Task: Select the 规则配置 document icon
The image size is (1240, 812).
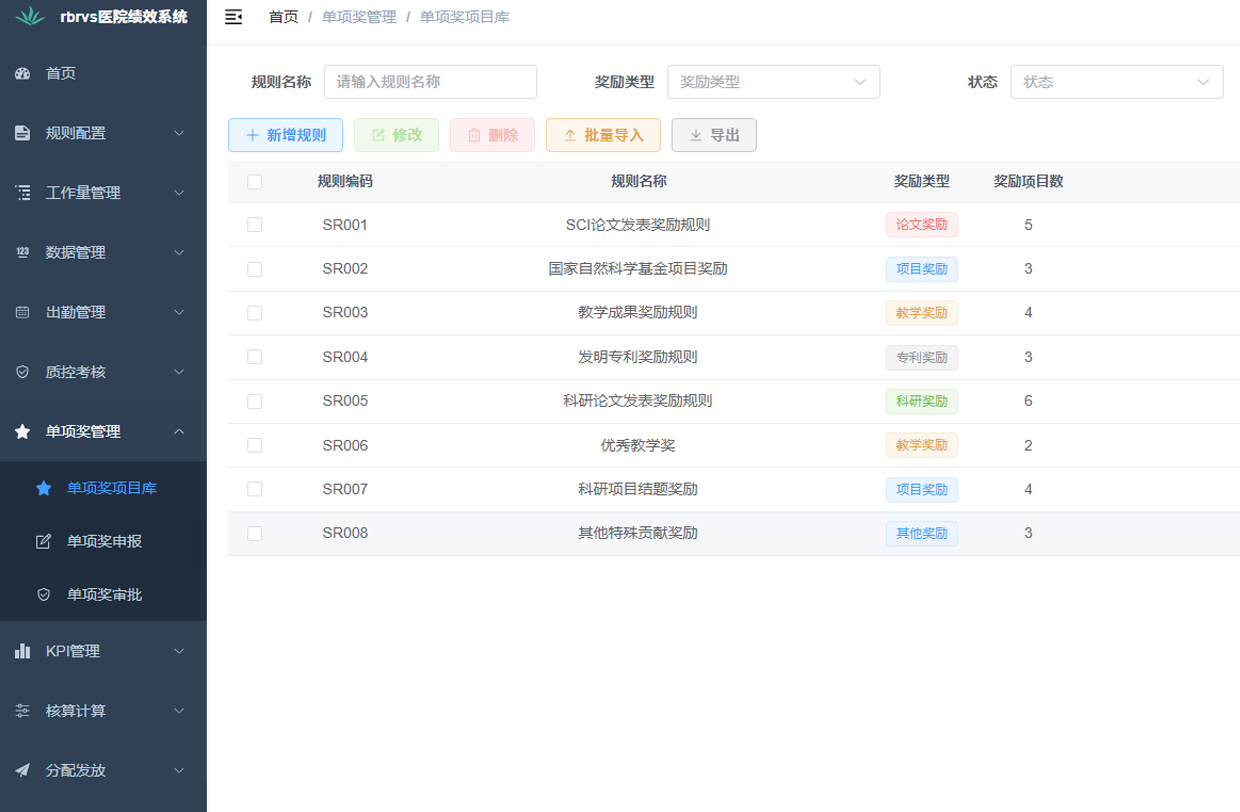Action: click(21, 132)
